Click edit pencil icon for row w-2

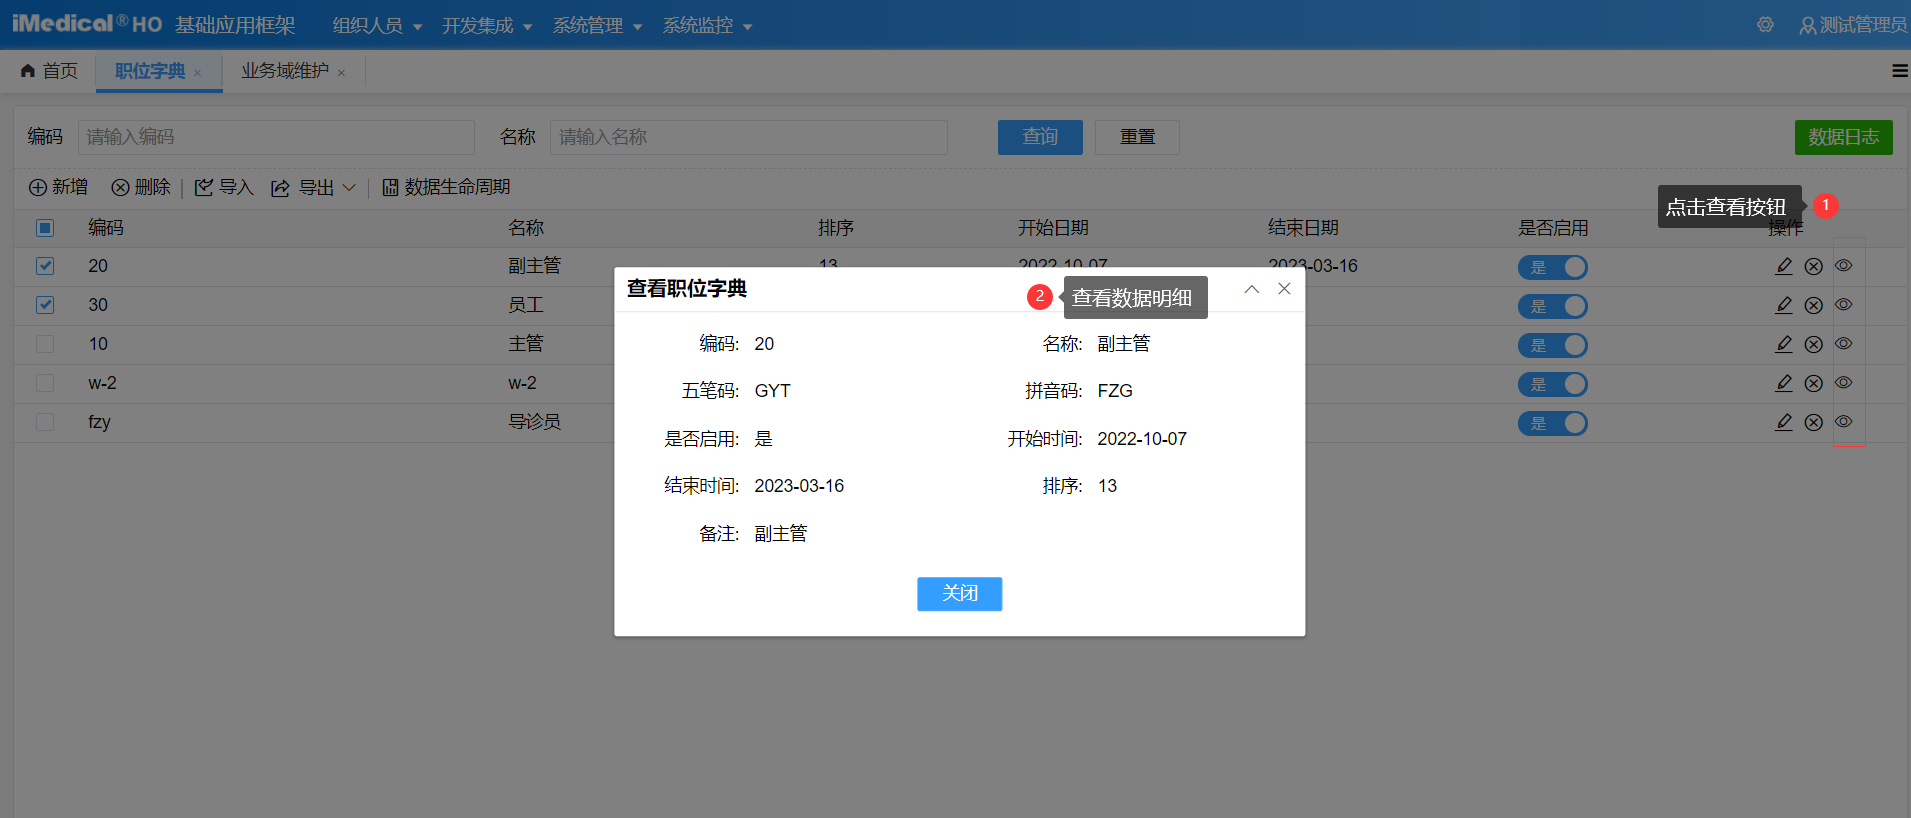(1784, 383)
